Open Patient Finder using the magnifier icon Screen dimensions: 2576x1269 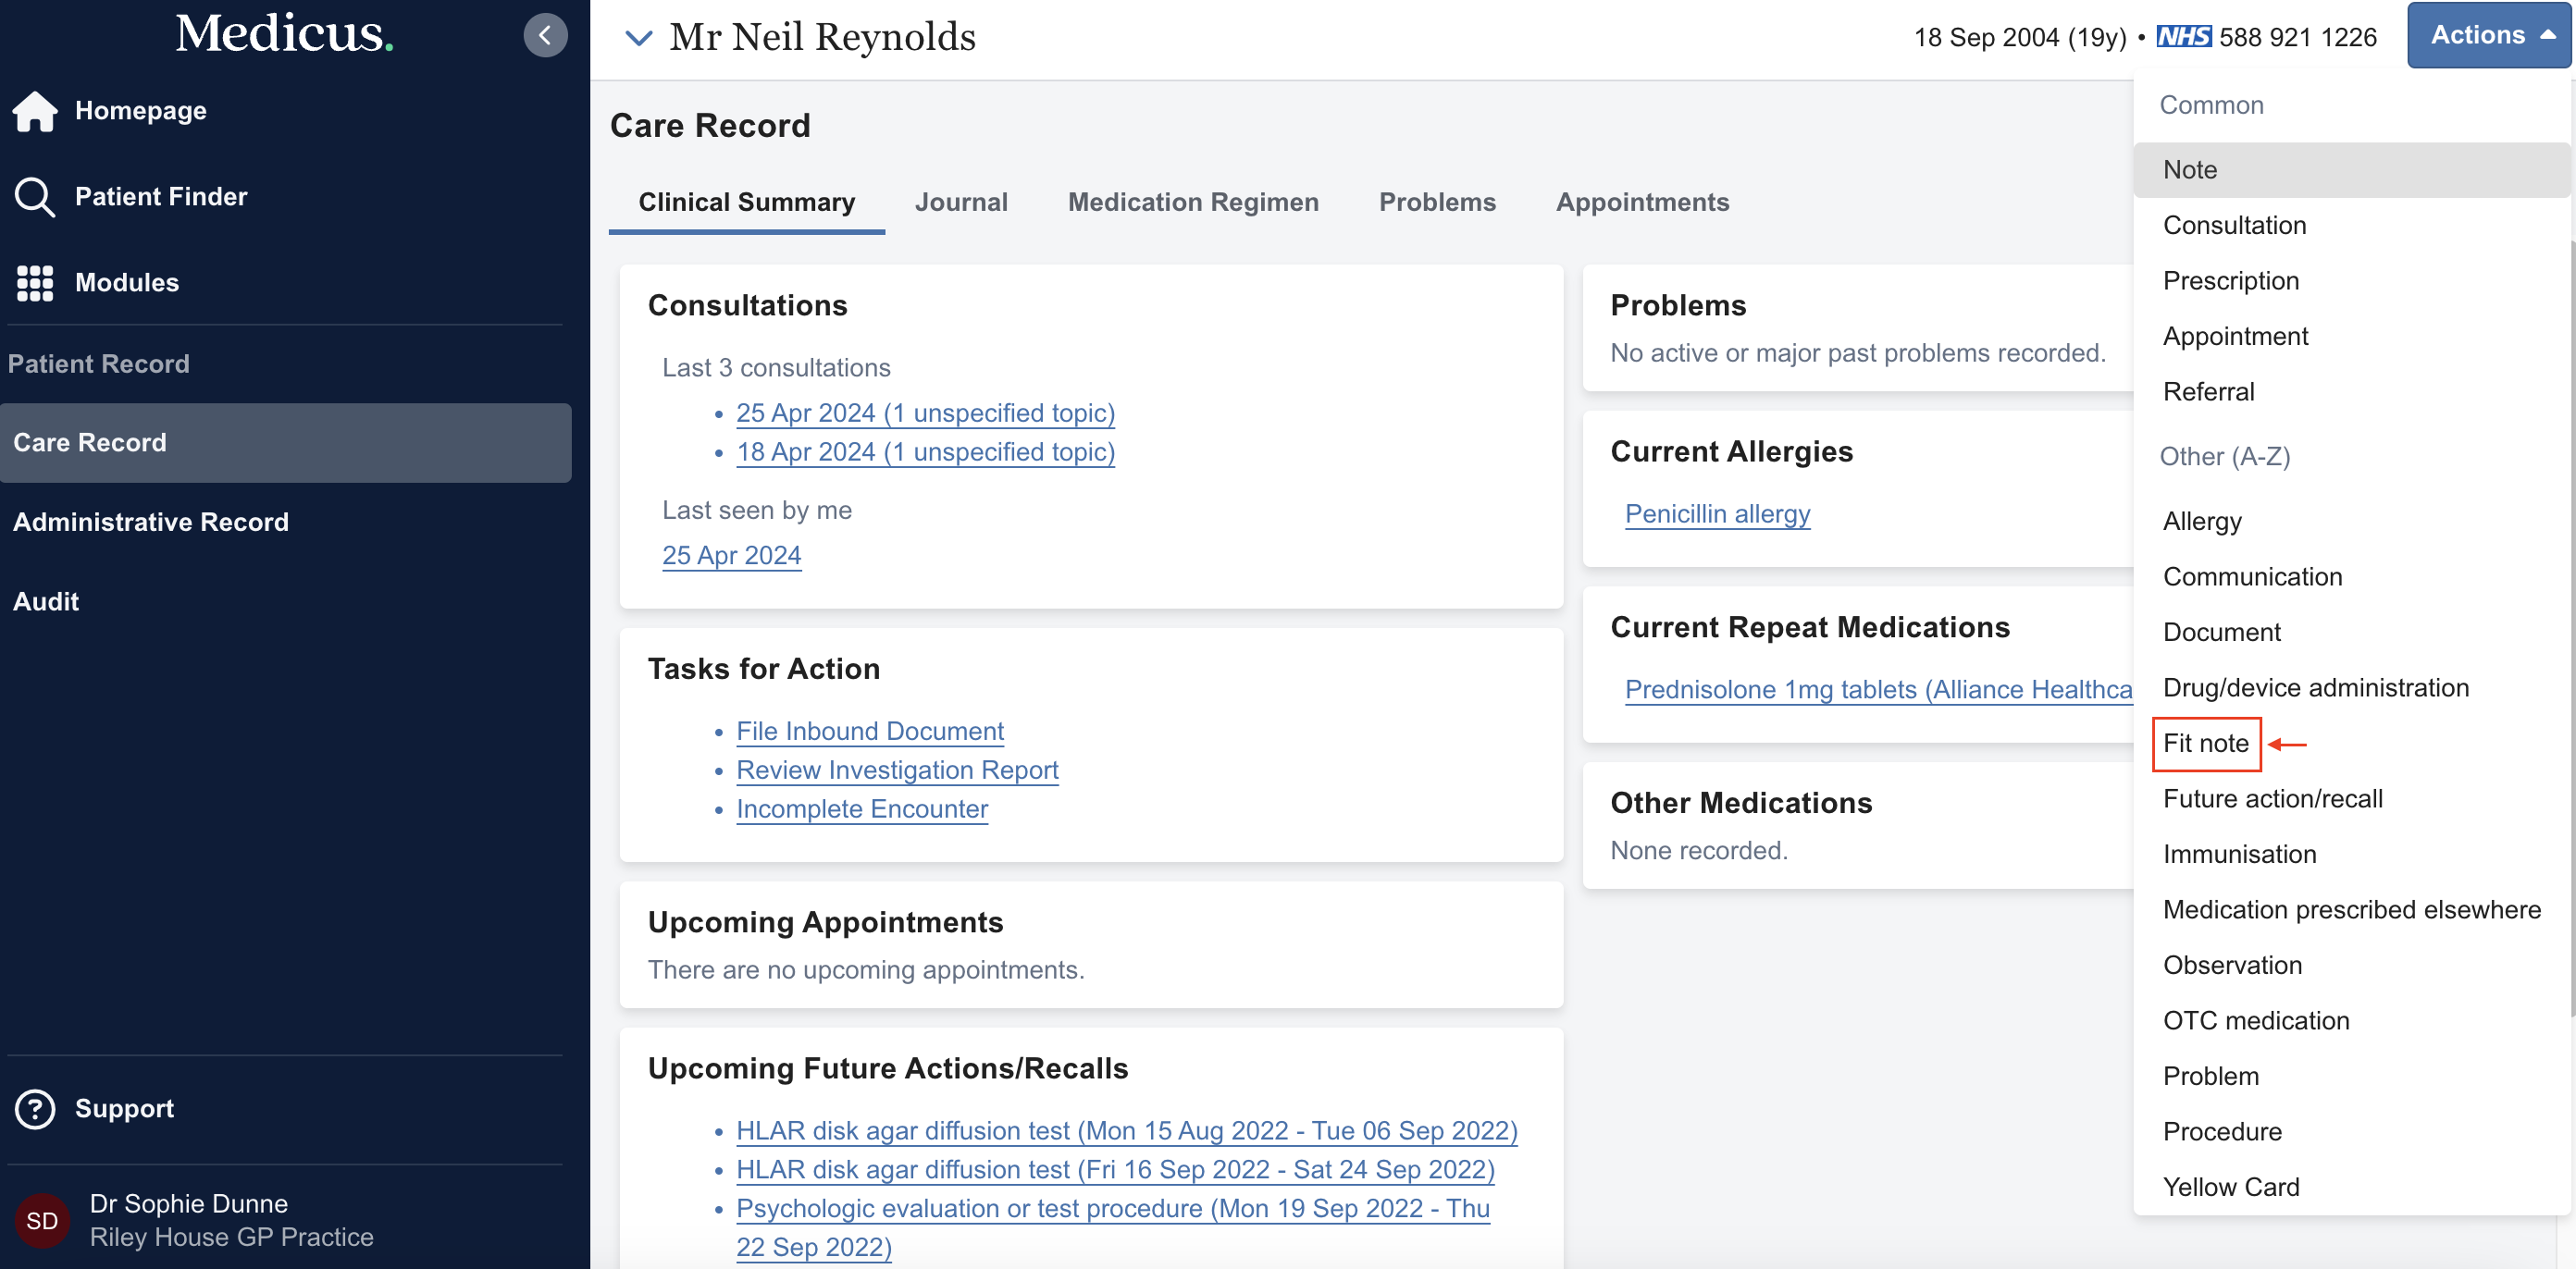(x=35, y=196)
